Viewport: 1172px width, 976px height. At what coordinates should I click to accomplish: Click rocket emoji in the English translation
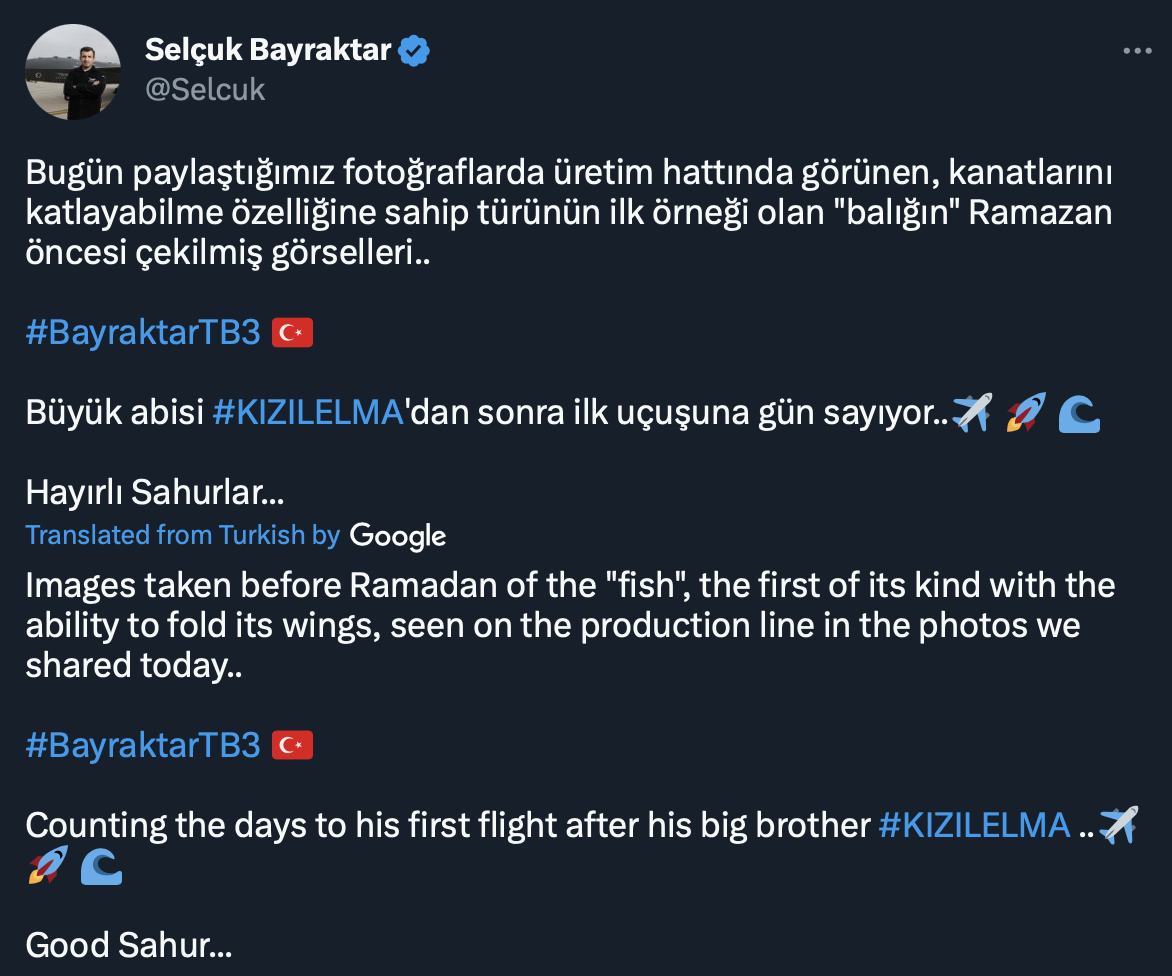pos(47,866)
